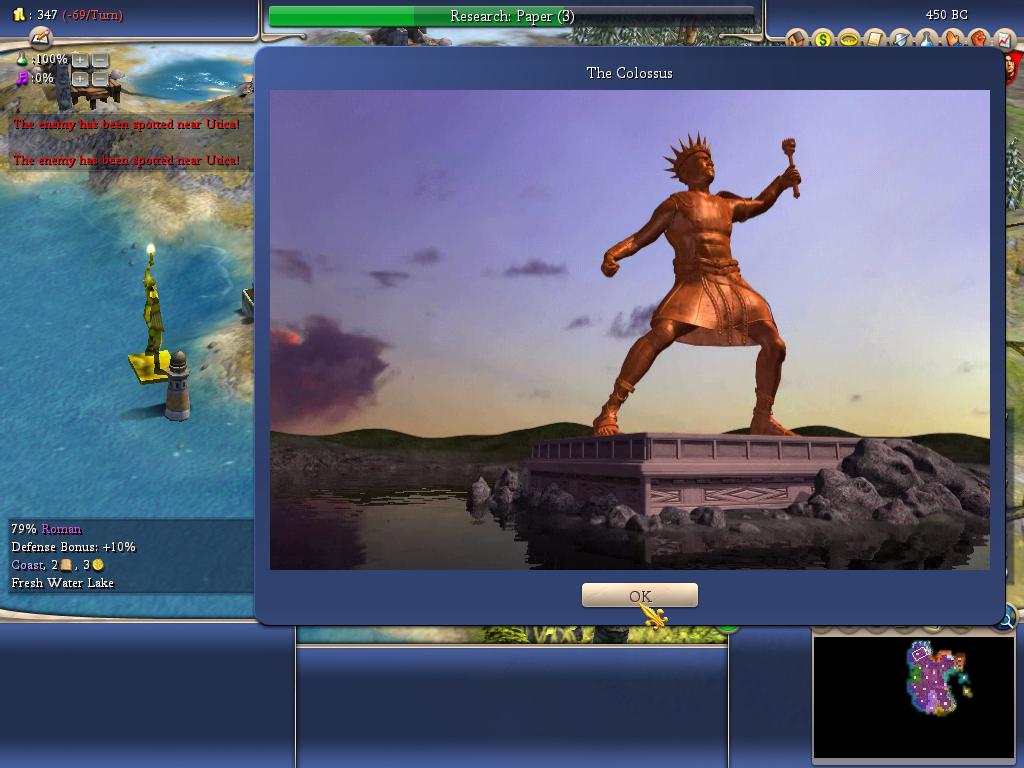Open the Civics gold ring icon
Screen dimensions: 1024x768
[x=849, y=38]
